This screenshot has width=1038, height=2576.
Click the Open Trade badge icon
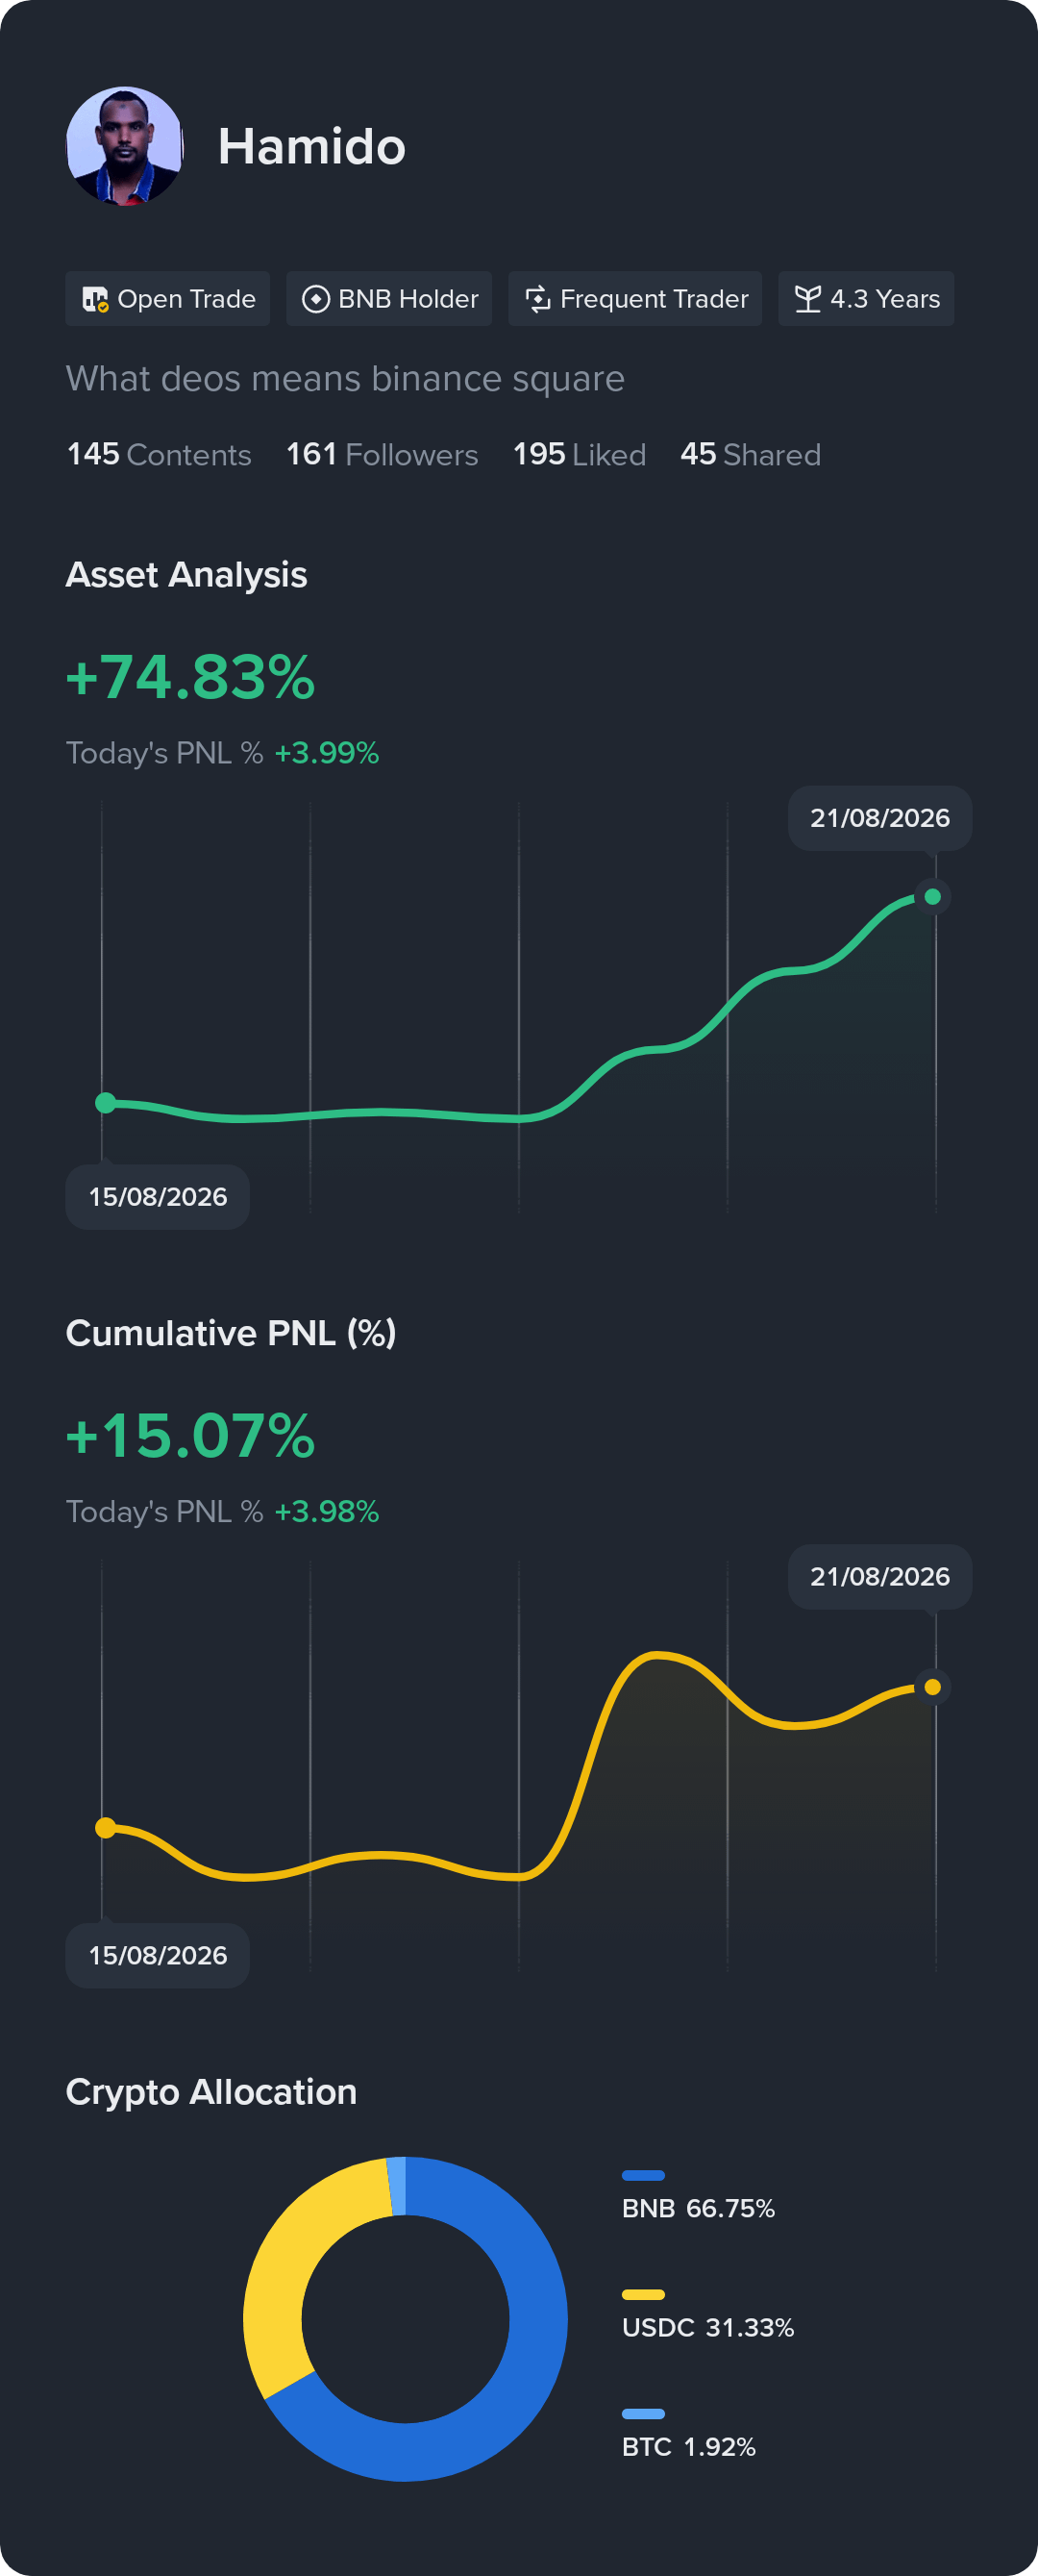[x=95, y=299]
